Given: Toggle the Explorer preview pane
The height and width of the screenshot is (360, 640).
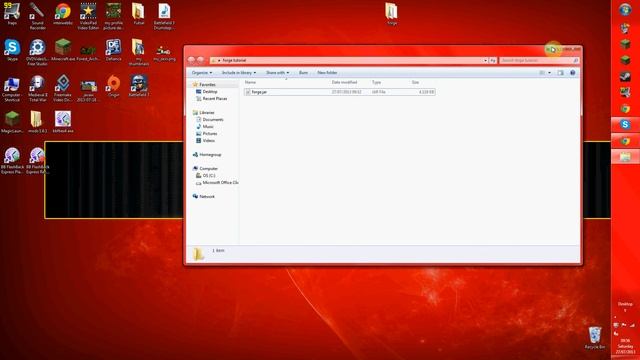Looking at the screenshot, I should tap(560, 73).
